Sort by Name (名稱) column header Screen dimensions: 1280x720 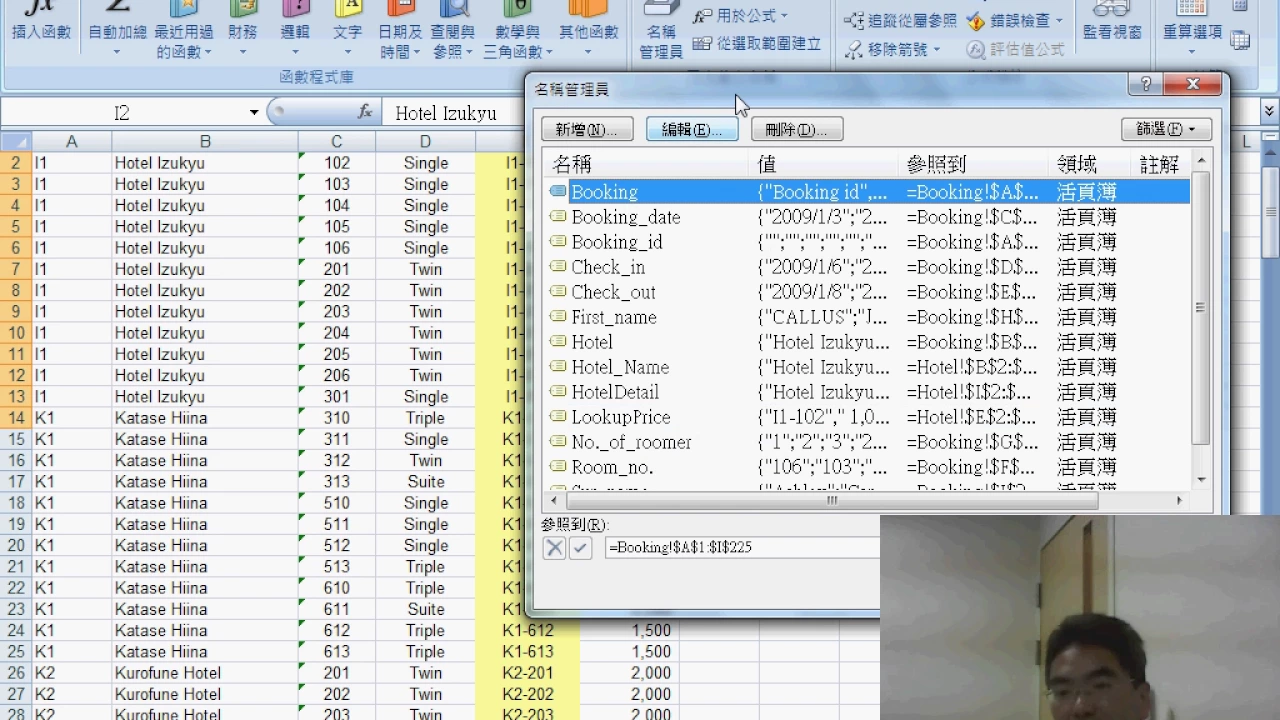[647, 164]
